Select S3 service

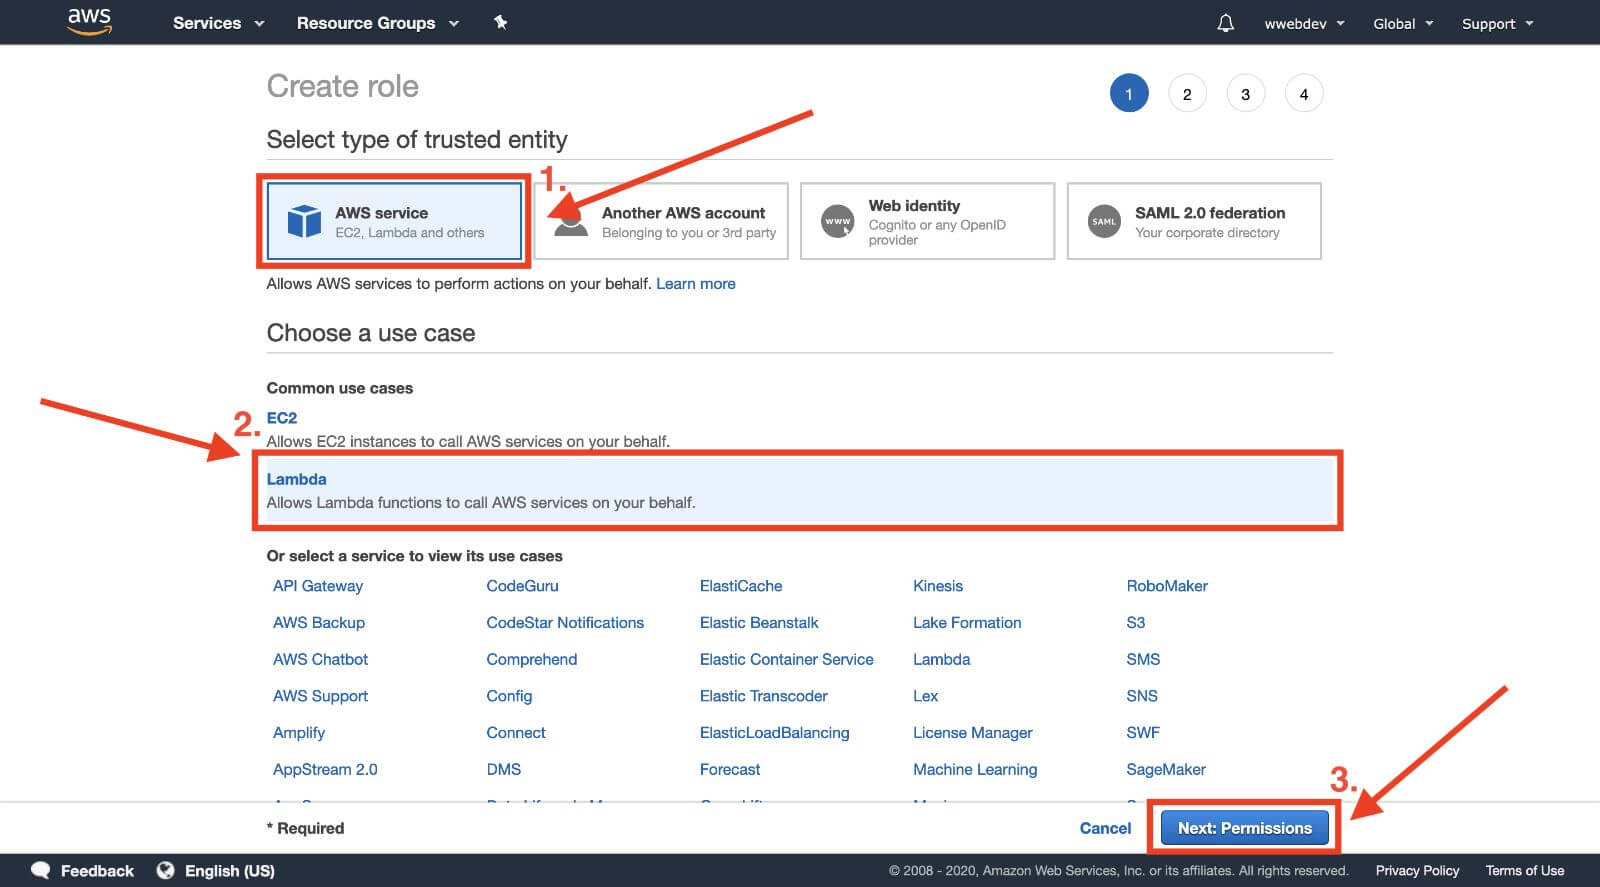click(1136, 623)
